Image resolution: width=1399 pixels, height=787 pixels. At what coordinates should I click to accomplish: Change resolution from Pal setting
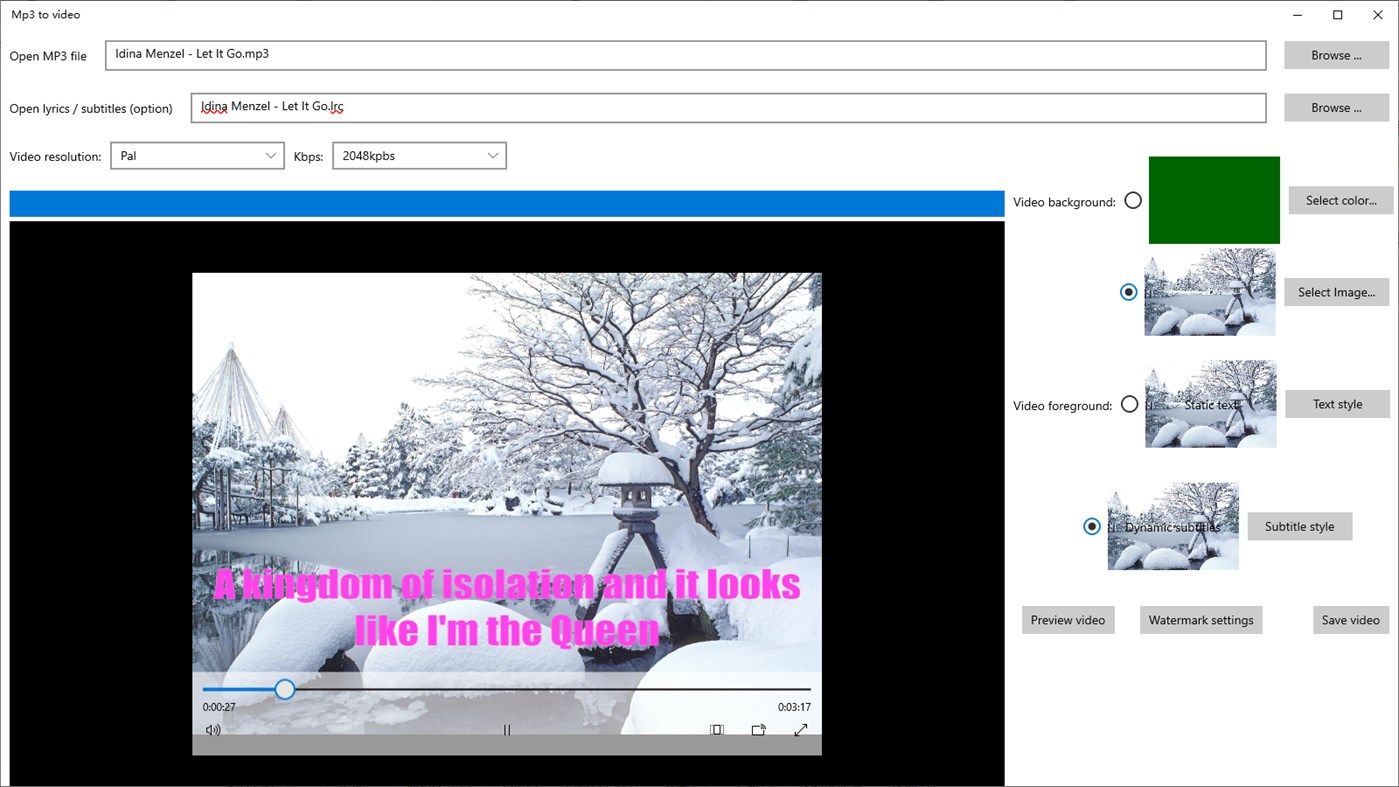[197, 155]
